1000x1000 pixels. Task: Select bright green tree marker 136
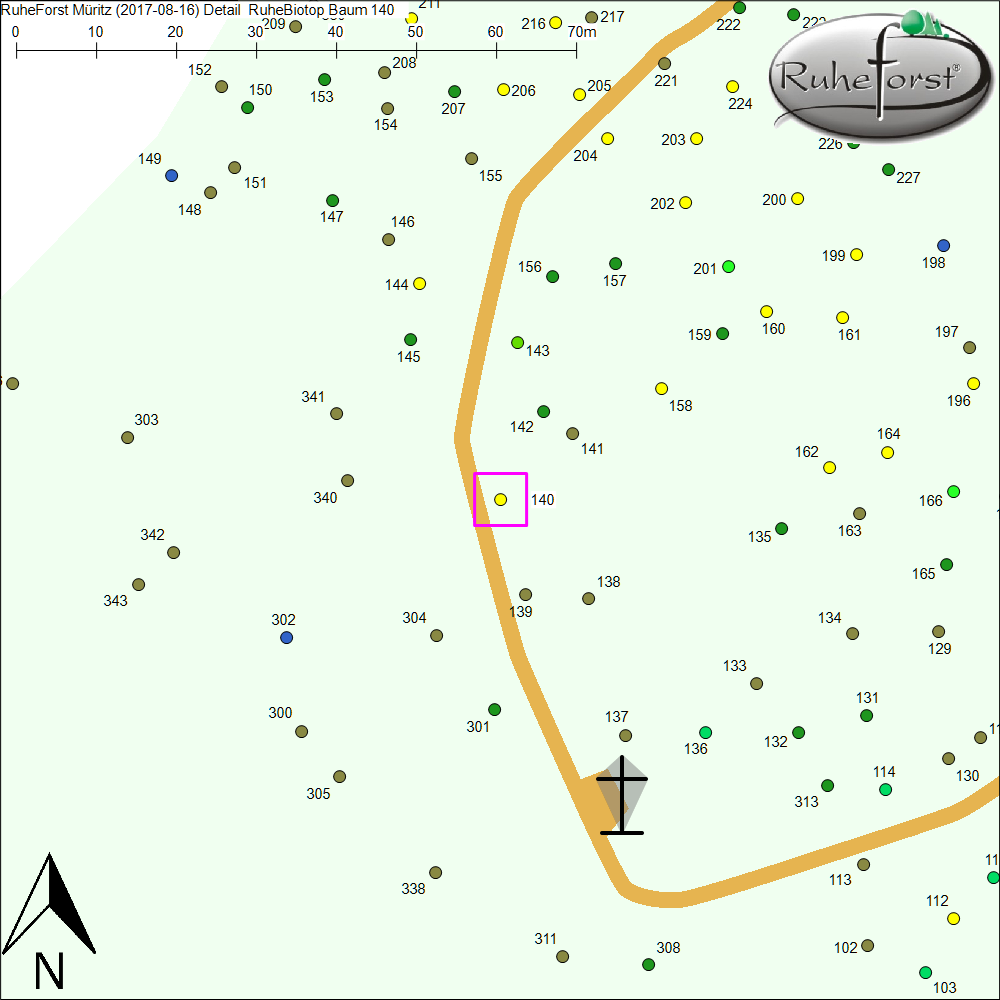pyautogui.click(x=705, y=732)
